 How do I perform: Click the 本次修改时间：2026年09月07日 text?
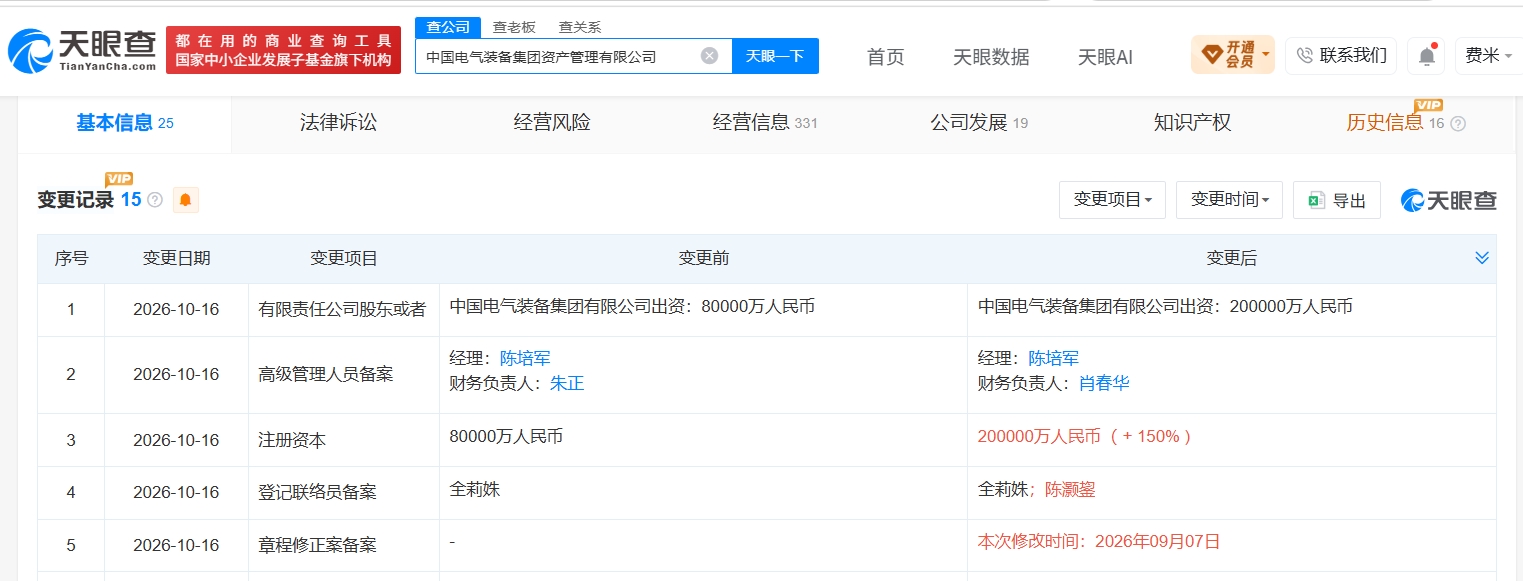coord(1099,542)
